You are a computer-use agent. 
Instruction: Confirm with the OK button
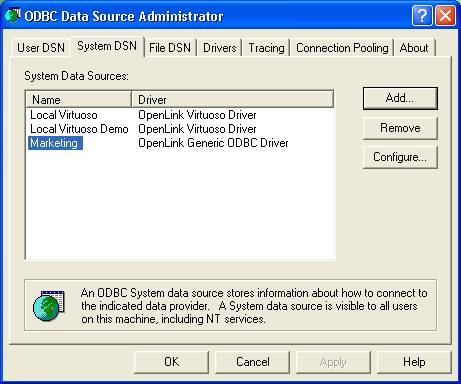click(x=171, y=362)
